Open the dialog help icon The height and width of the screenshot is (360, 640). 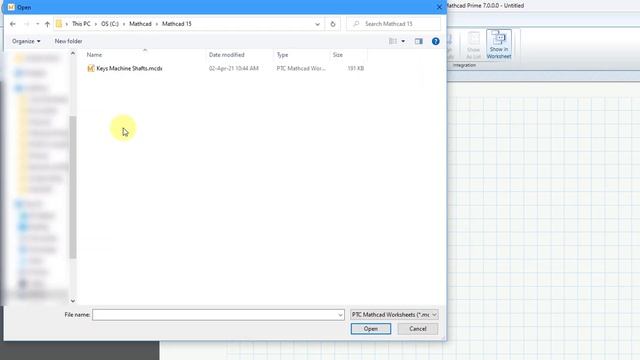[x=436, y=41]
